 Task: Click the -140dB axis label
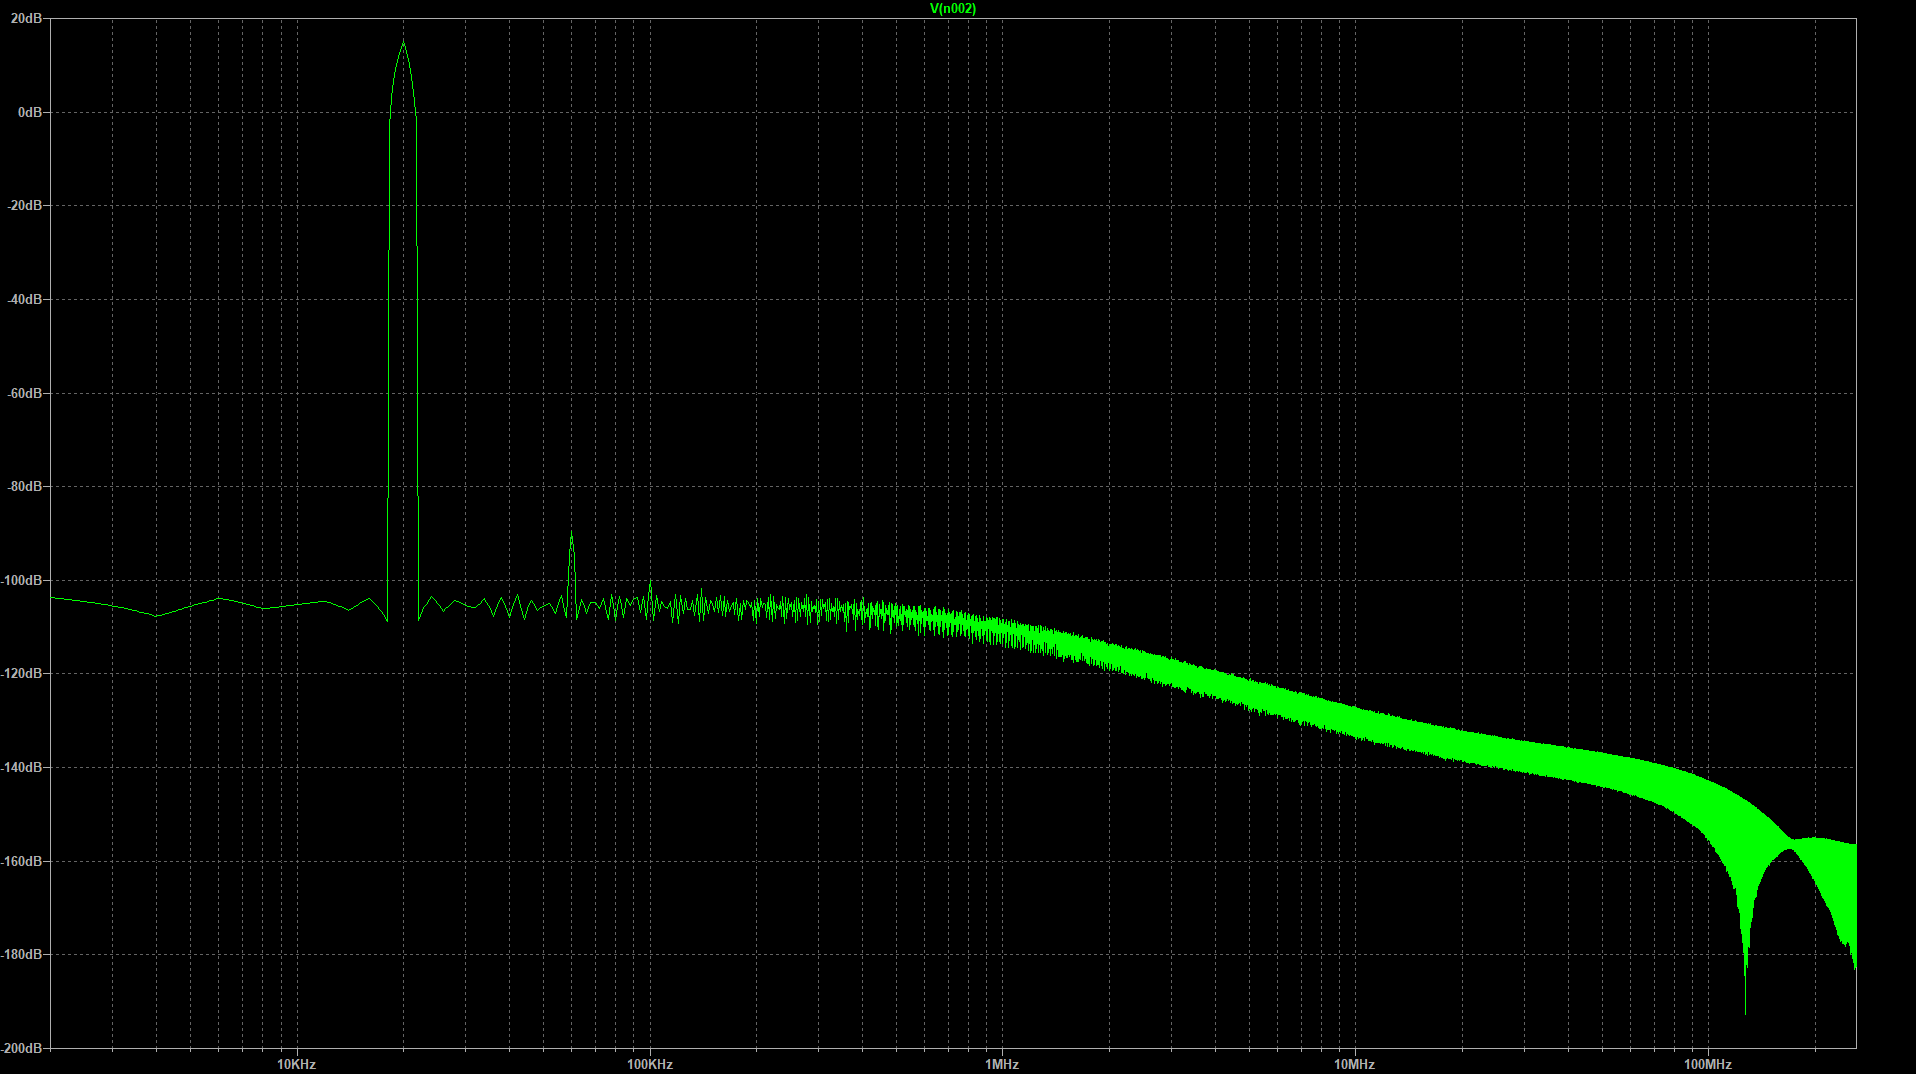(x=22, y=767)
